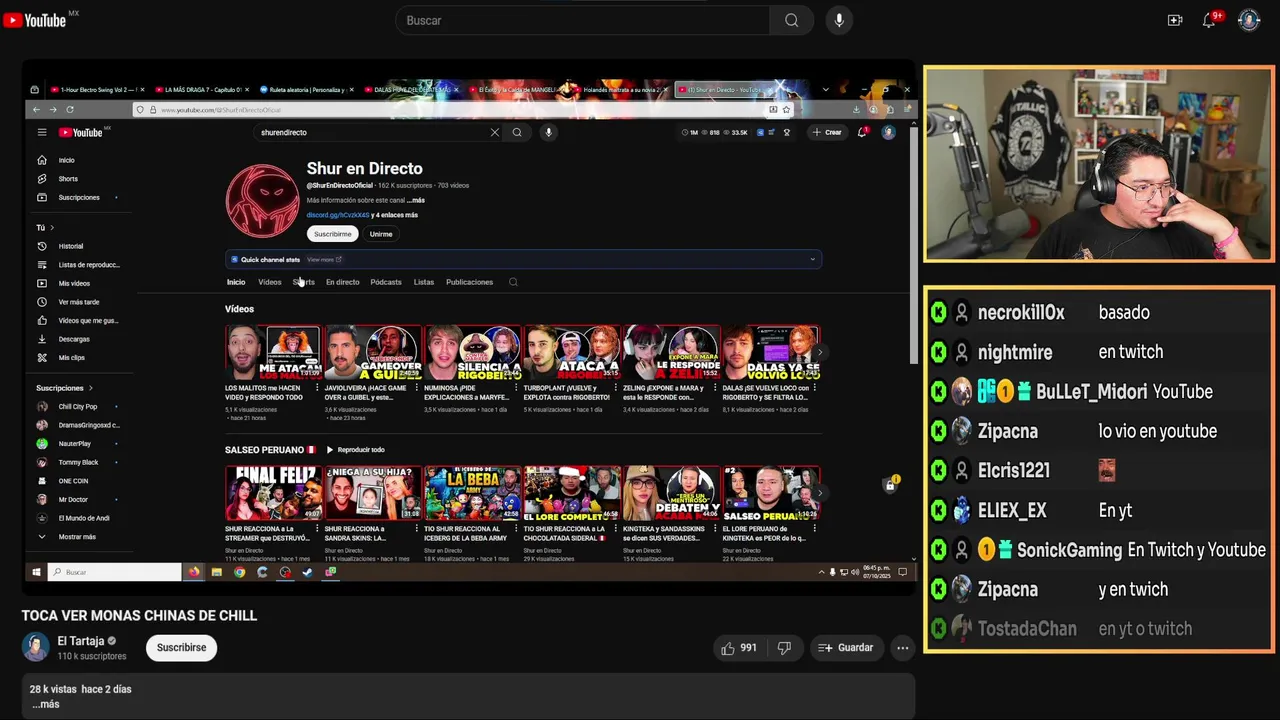Expand Mostrar más in subscriptions list

[x=76, y=537]
